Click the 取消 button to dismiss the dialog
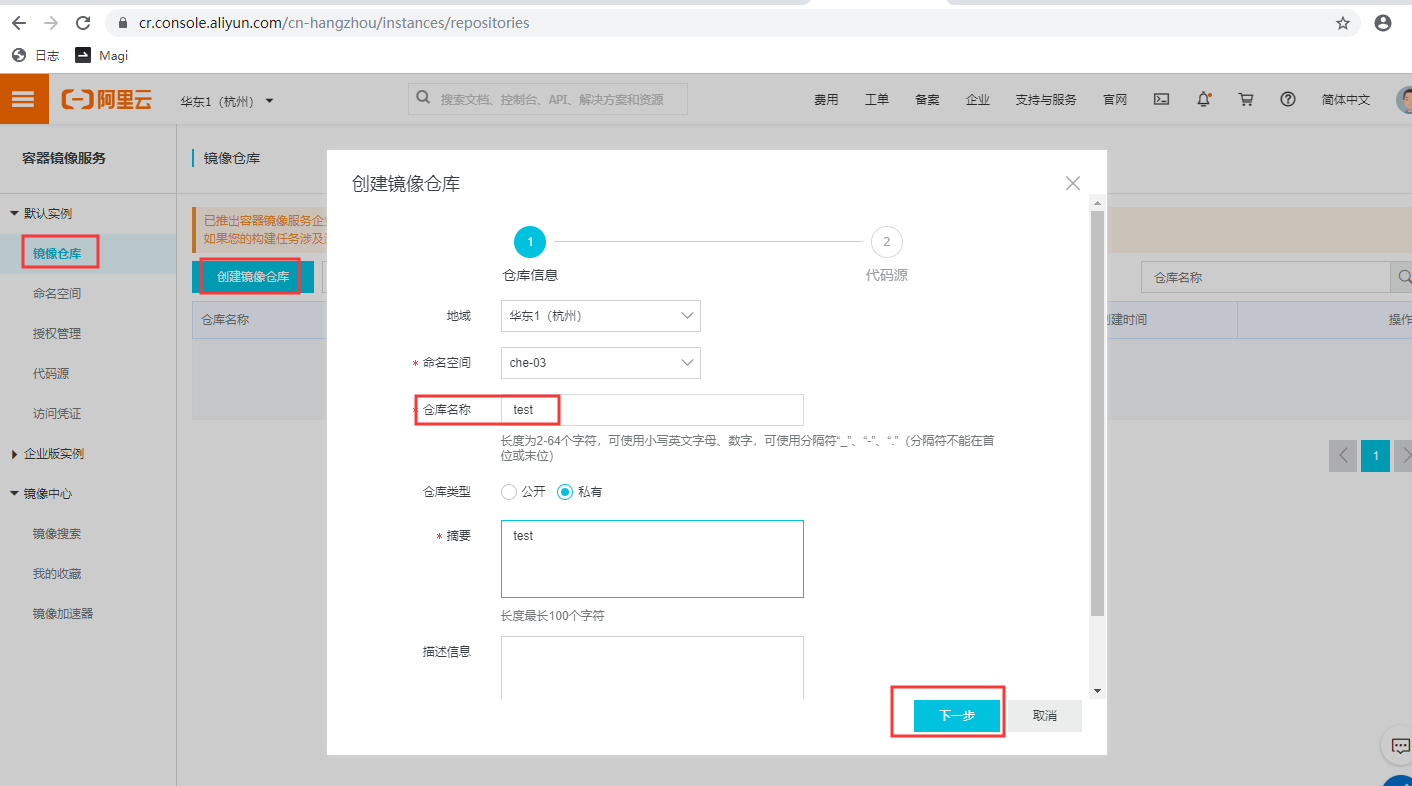Screen dimensions: 1412x786 [x=1043, y=714]
